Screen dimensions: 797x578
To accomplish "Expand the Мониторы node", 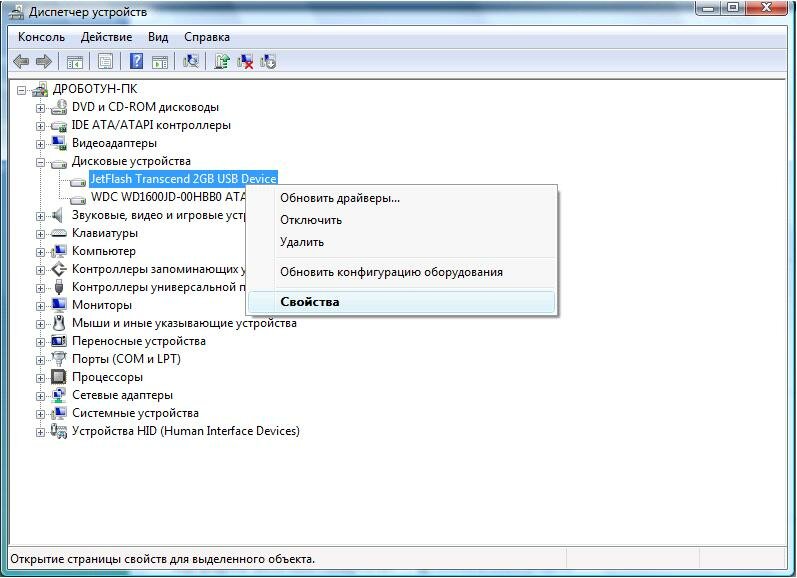I will [x=40, y=306].
